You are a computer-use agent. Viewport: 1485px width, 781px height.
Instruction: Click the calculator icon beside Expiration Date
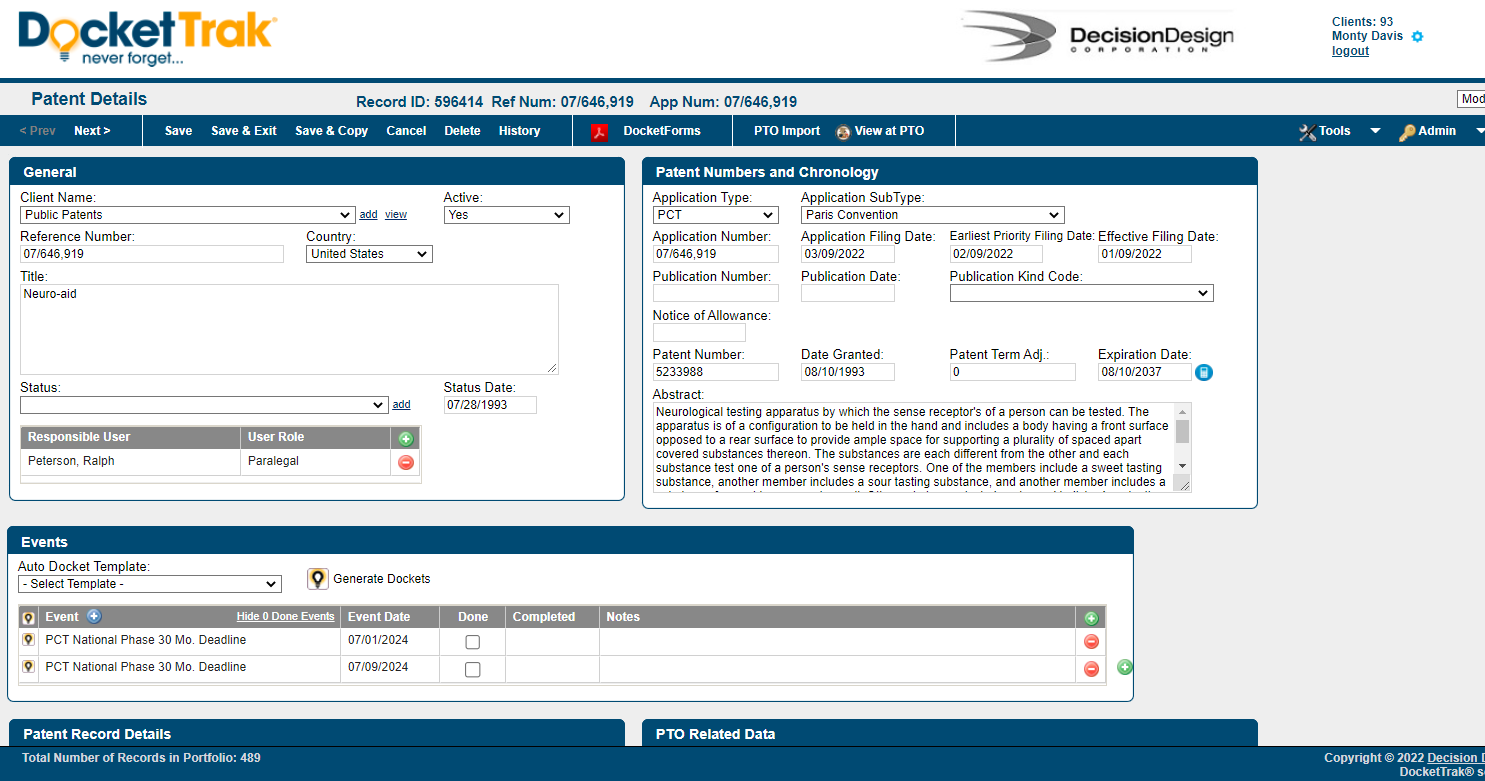pyautogui.click(x=1204, y=371)
